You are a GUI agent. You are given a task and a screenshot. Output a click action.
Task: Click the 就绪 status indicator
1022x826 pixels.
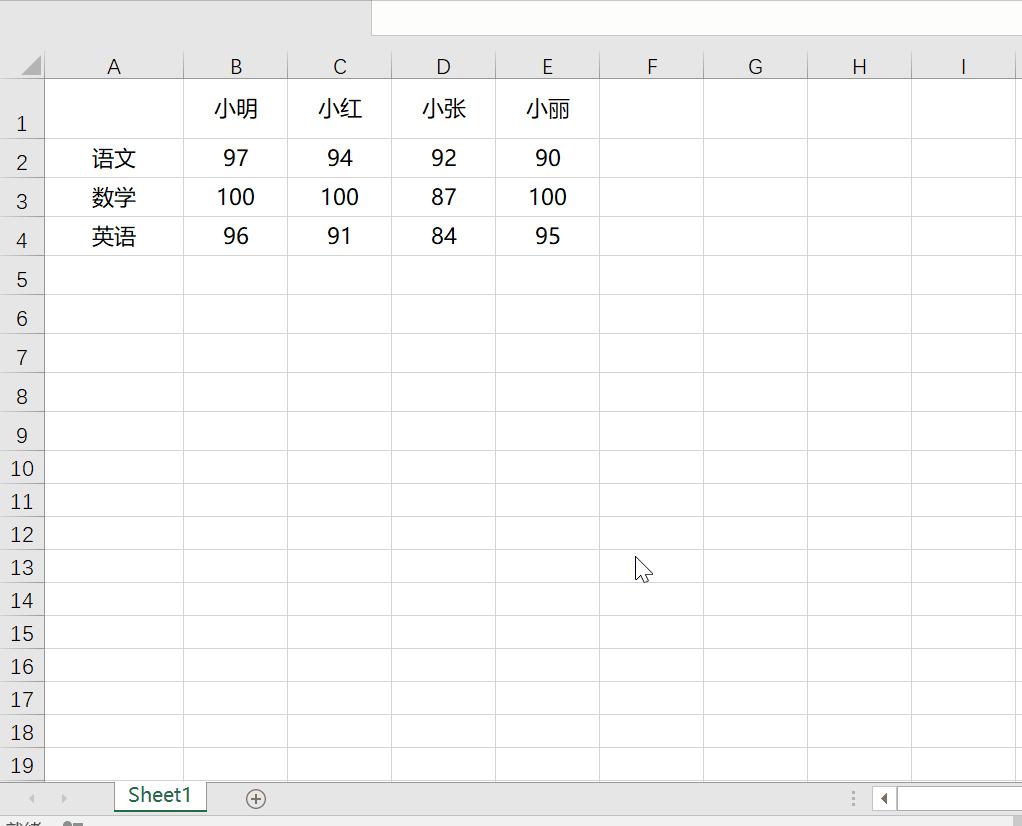tap(20, 820)
